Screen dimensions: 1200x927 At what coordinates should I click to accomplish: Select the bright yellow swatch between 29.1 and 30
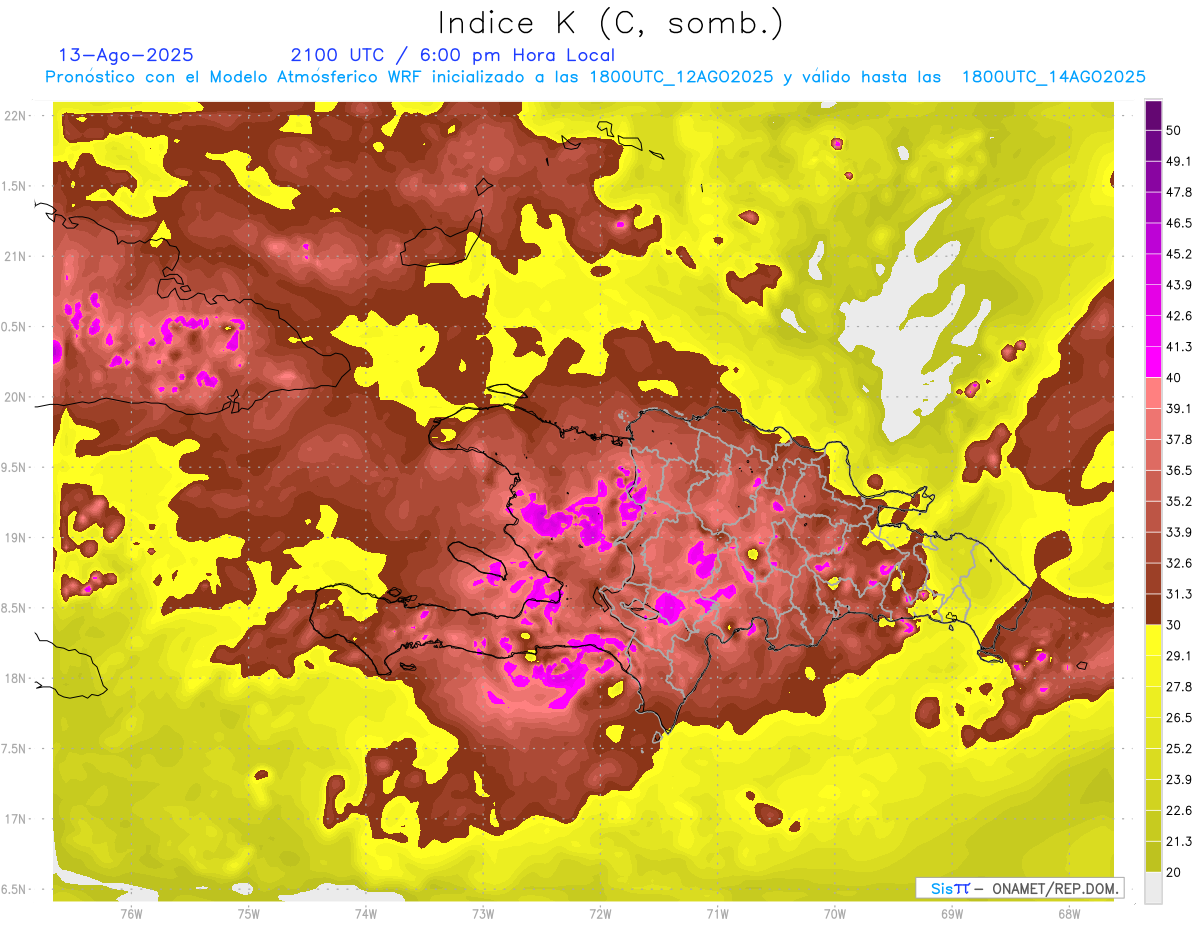tap(1153, 641)
